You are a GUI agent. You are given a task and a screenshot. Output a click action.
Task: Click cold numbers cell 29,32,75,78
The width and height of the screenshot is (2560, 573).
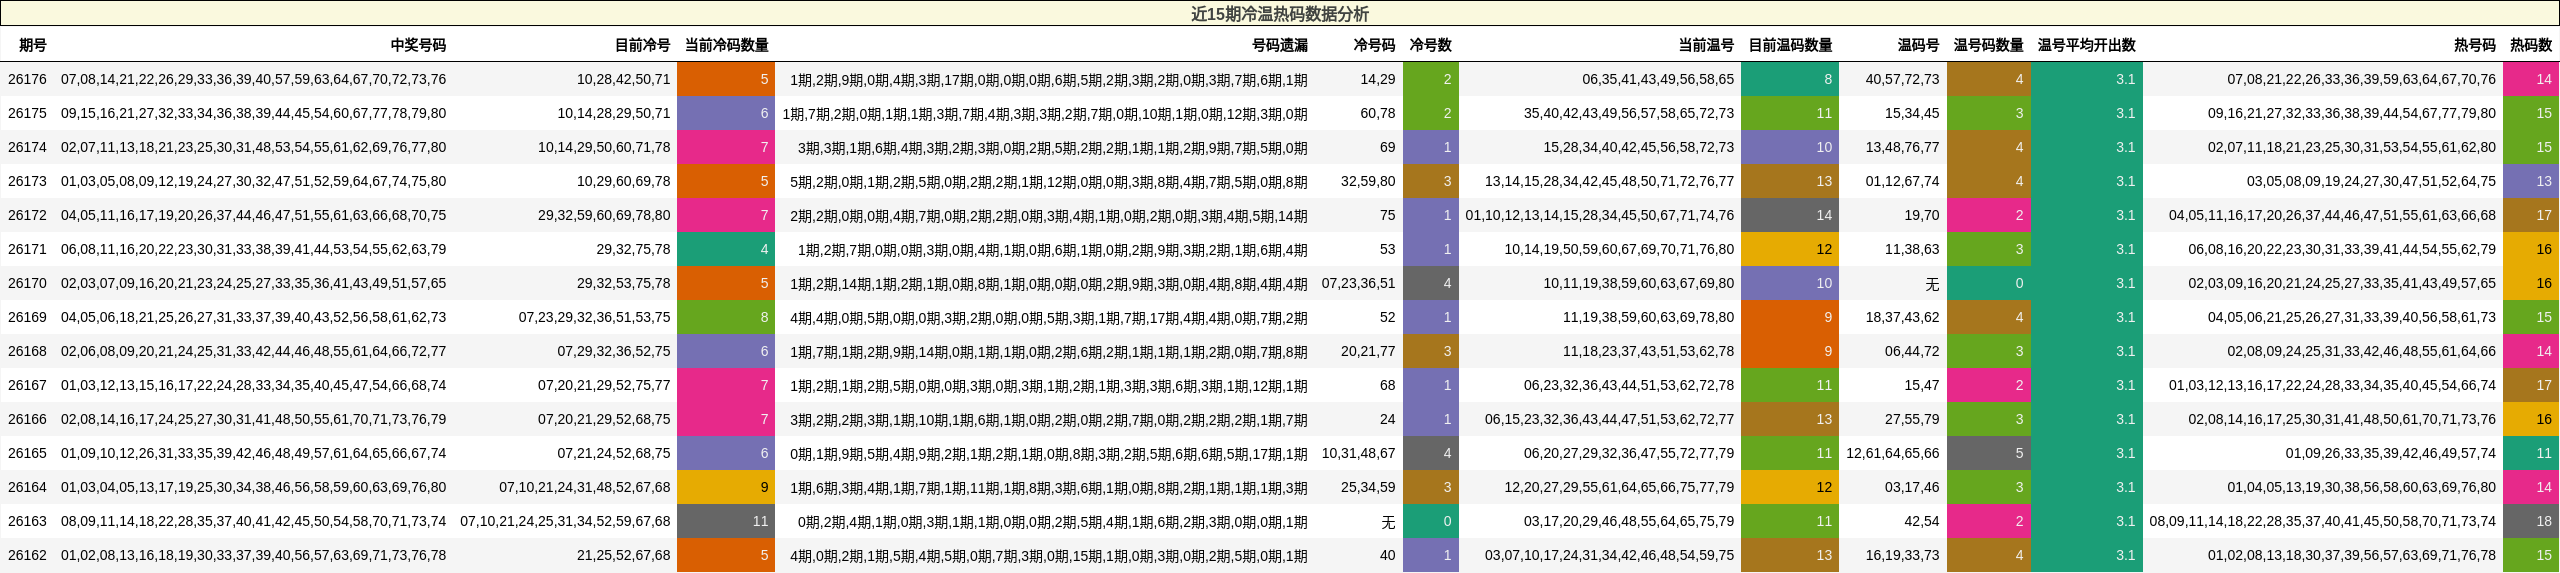click(633, 249)
